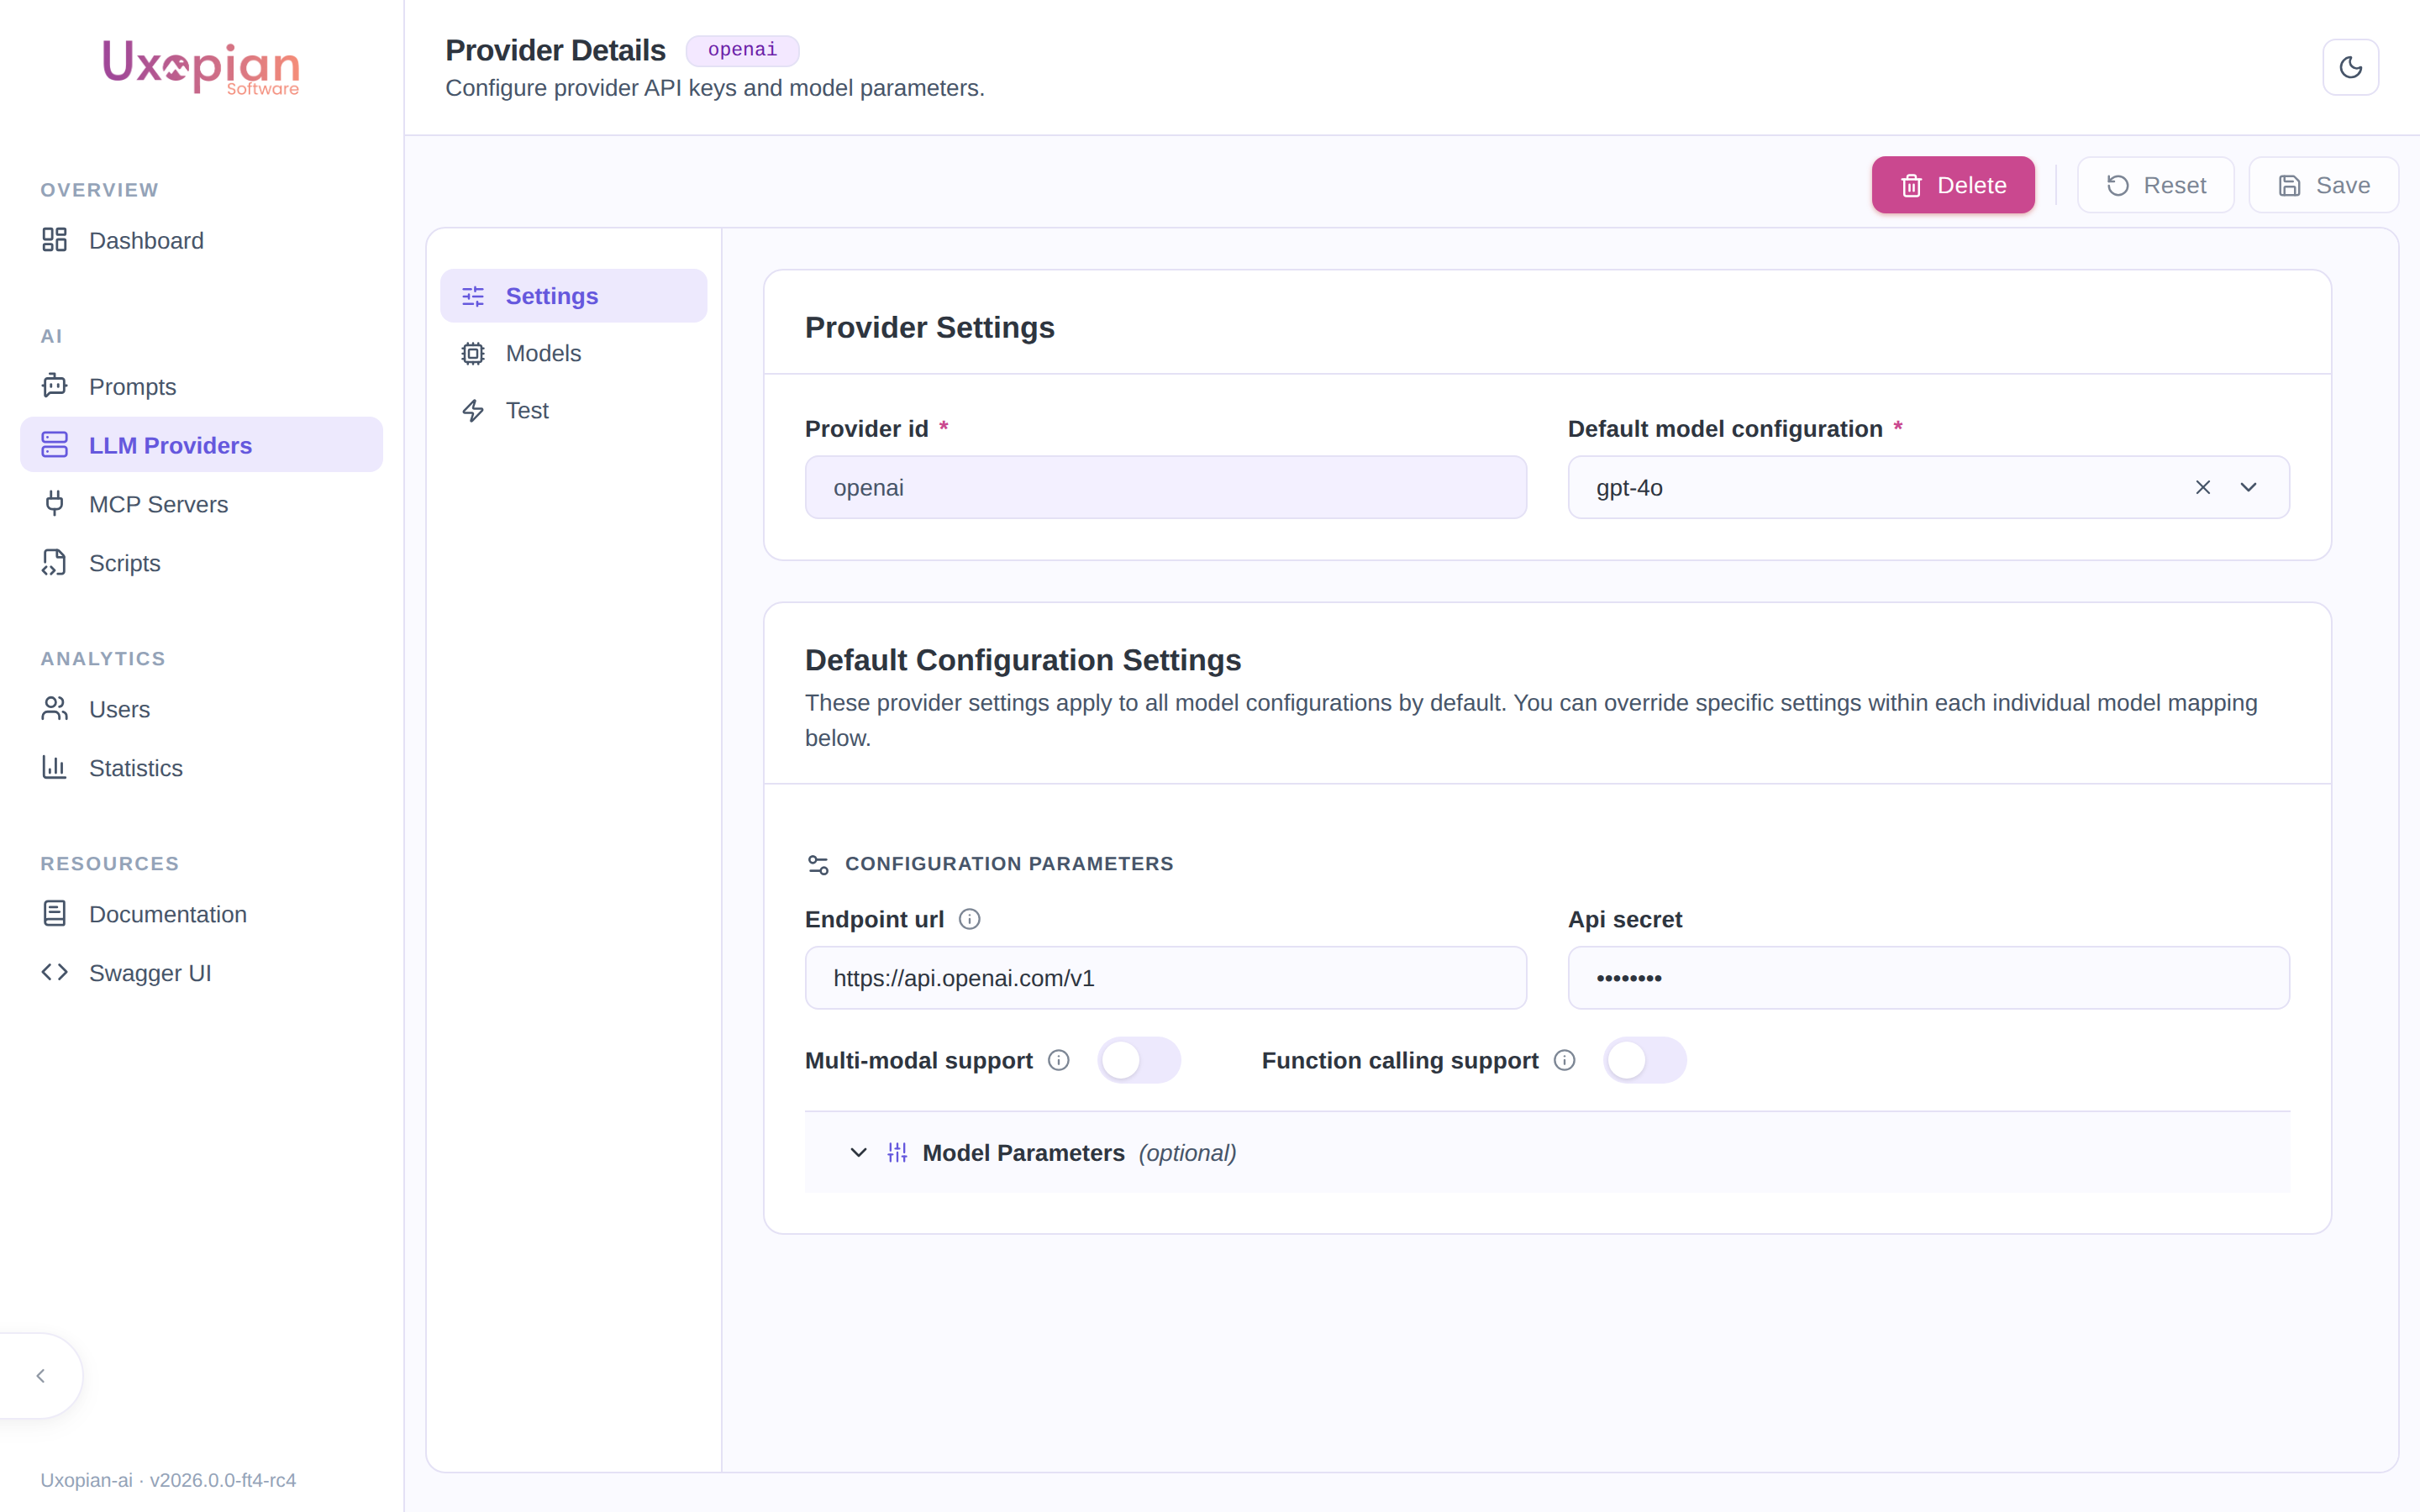Open the Default model configuration dropdown arrow

(2248, 487)
